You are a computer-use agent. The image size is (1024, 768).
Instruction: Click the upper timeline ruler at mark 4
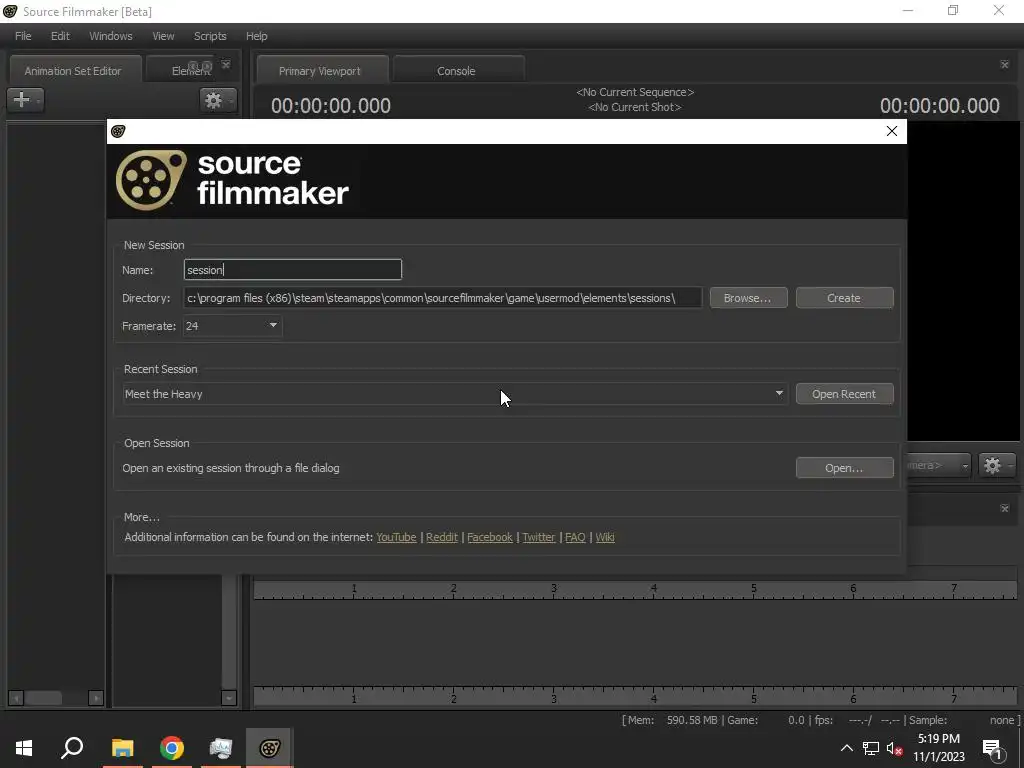pyautogui.click(x=654, y=590)
